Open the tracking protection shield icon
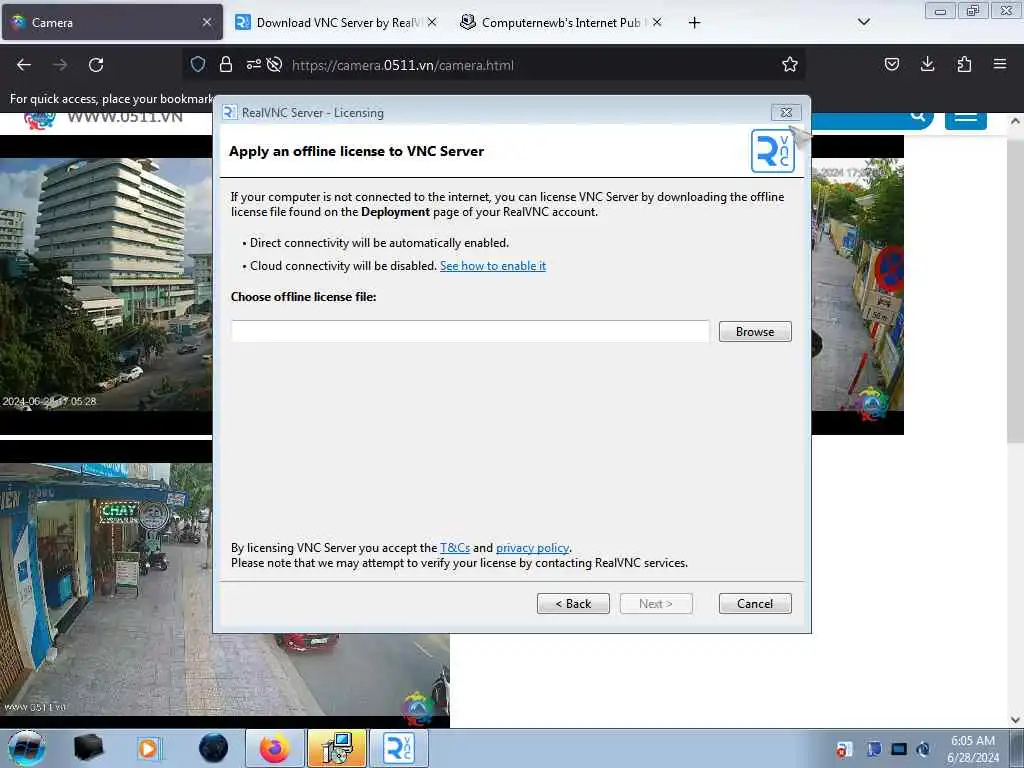The image size is (1024, 768). tap(198, 64)
